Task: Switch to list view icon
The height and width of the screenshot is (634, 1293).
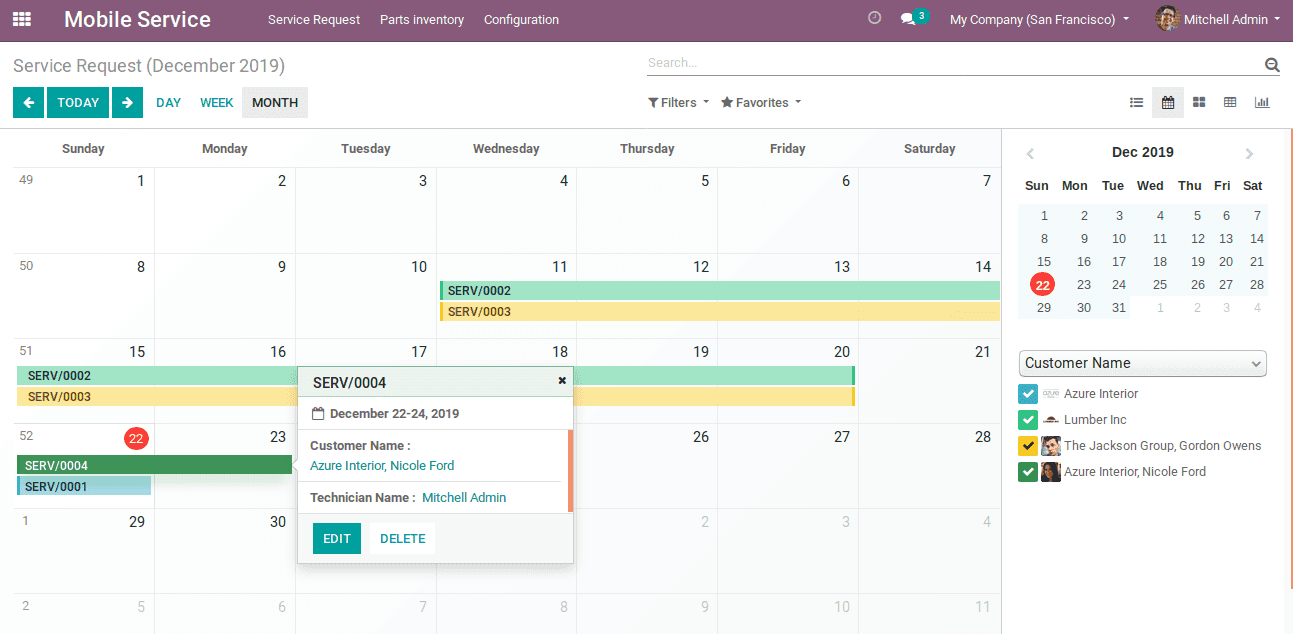Action: pyautogui.click(x=1136, y=102)
